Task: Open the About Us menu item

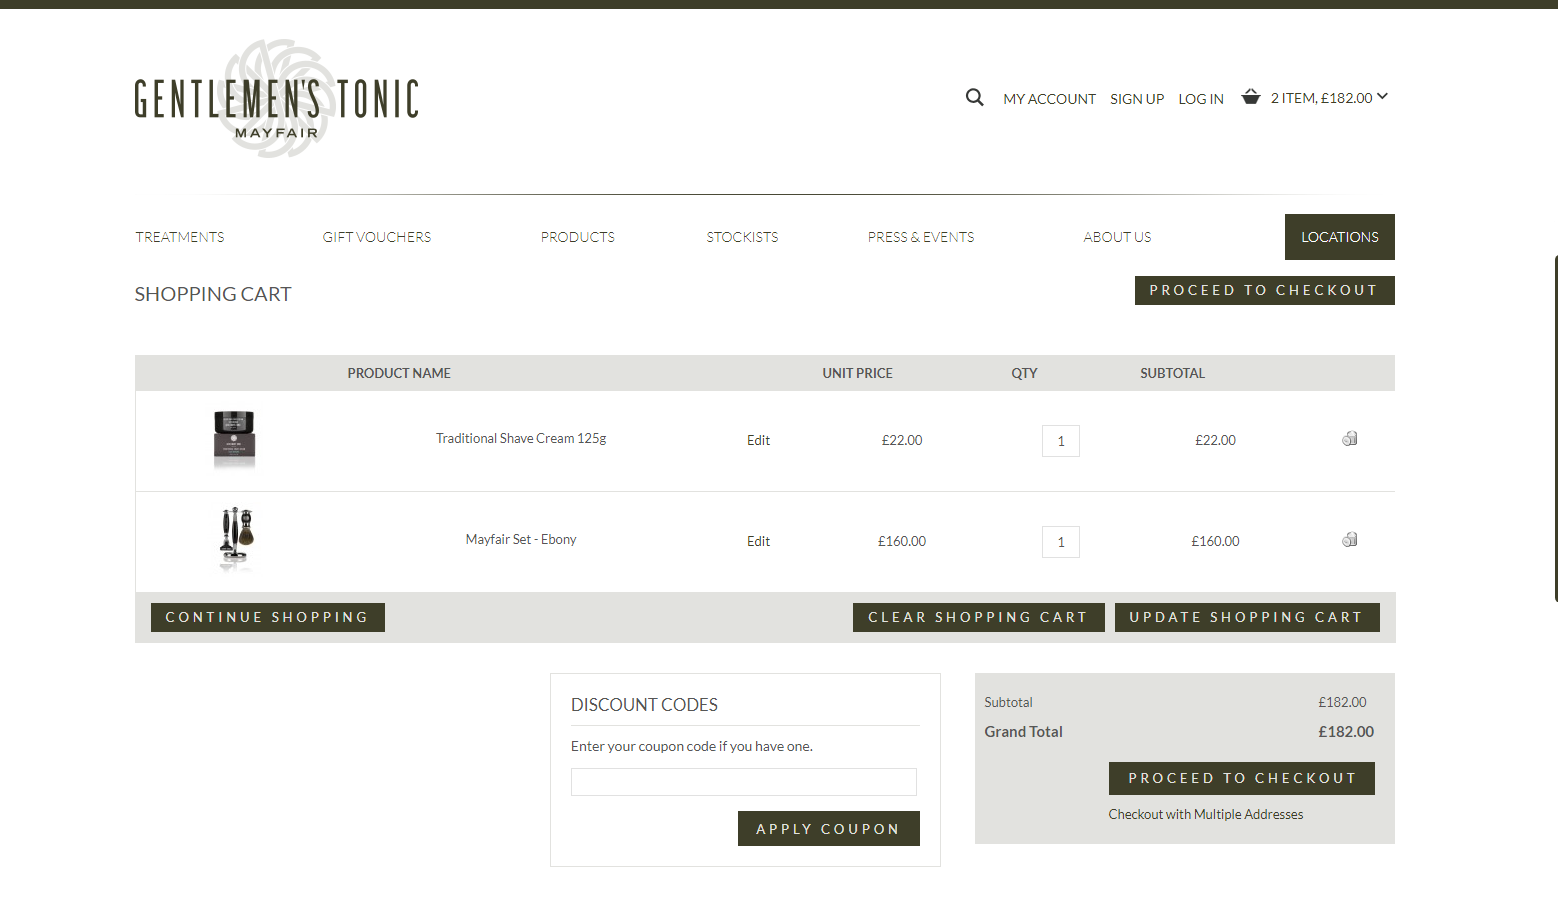Action: 1117,237
